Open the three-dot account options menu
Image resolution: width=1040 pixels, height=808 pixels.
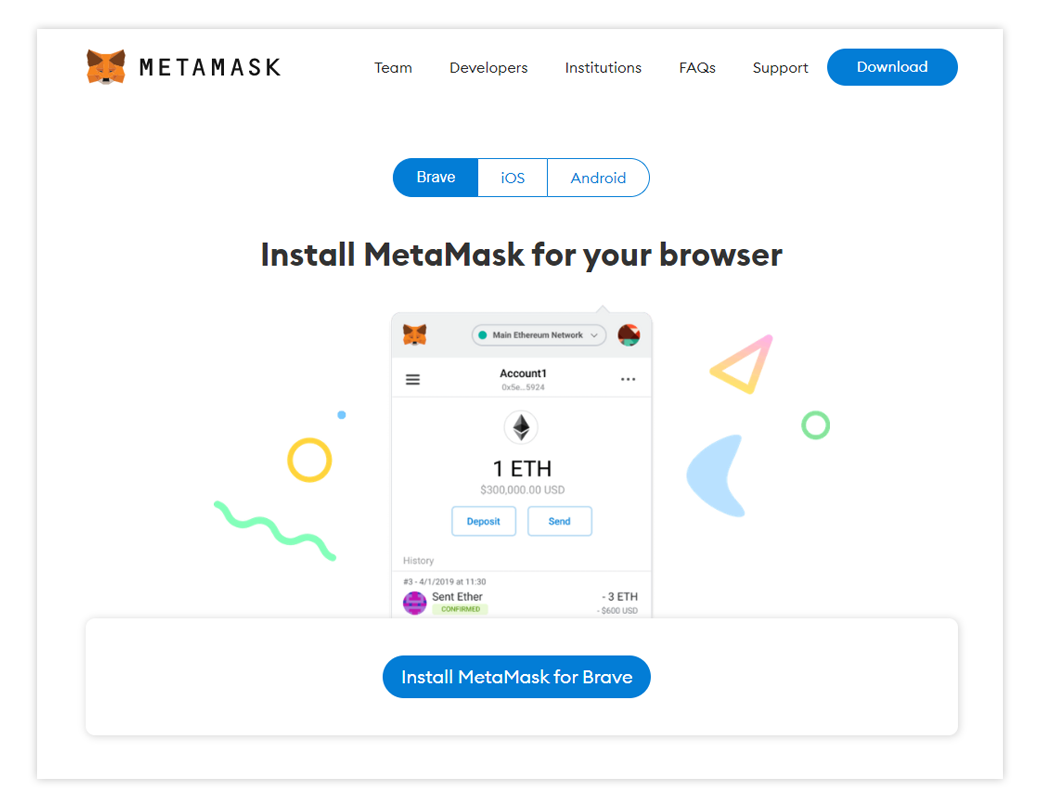point(628,379)
